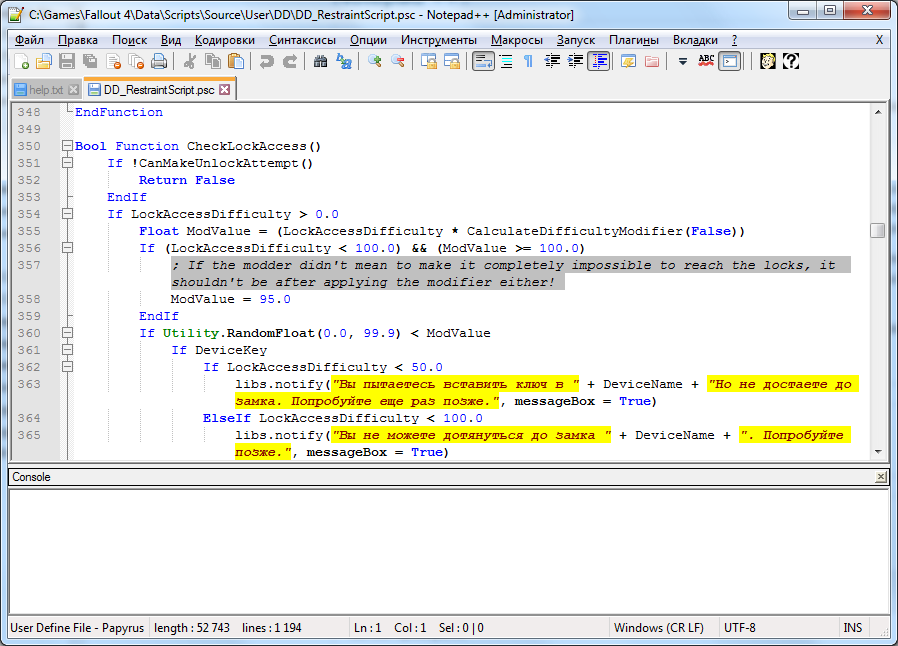Close the Console panel with X
Screen dimensions: 898x646
tap(880, 478)
